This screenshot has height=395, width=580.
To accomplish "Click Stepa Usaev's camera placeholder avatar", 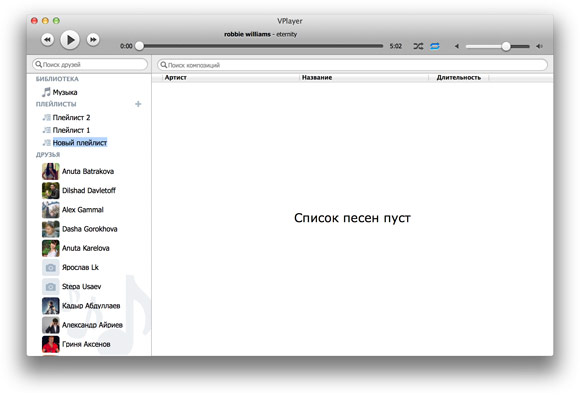I will (51, 287).
